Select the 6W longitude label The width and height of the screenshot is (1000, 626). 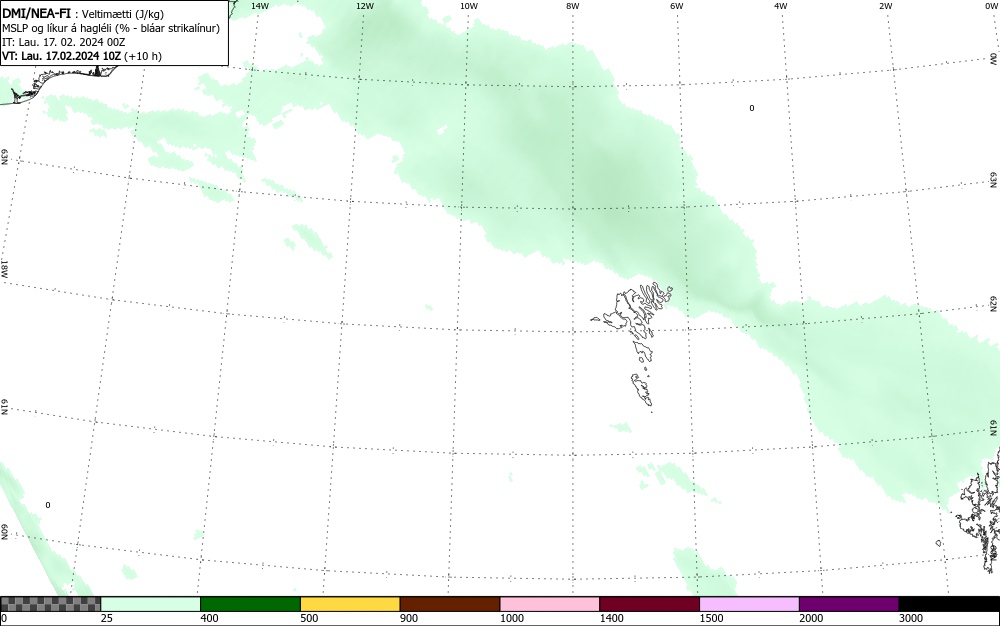tap(677, 6)
